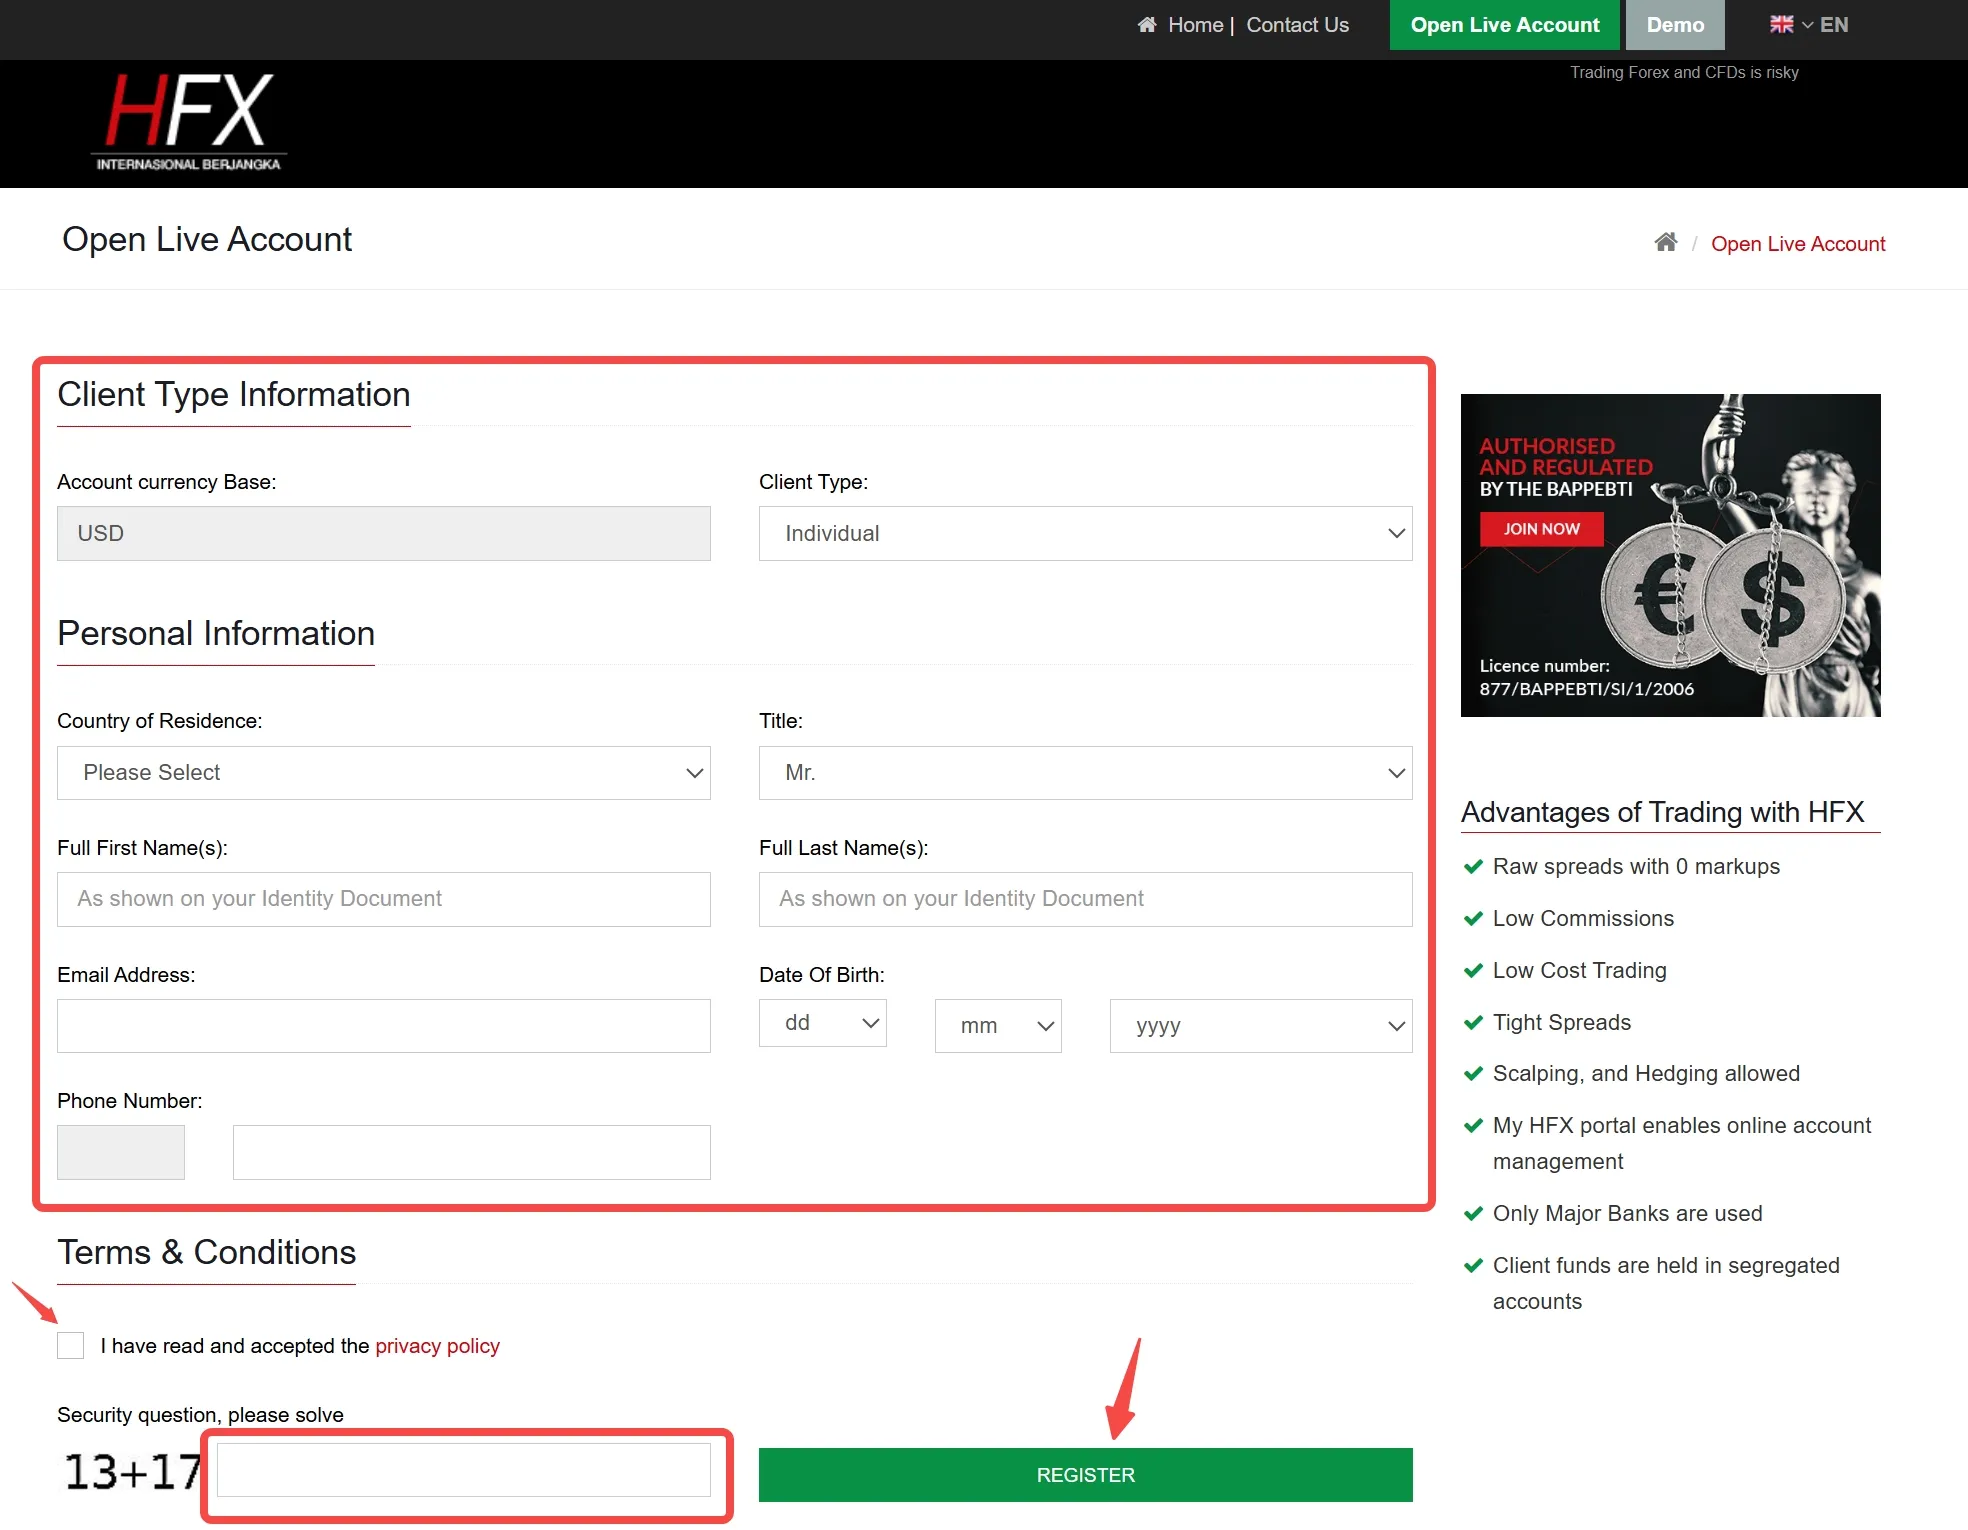Click the security question answer field

464,1470
